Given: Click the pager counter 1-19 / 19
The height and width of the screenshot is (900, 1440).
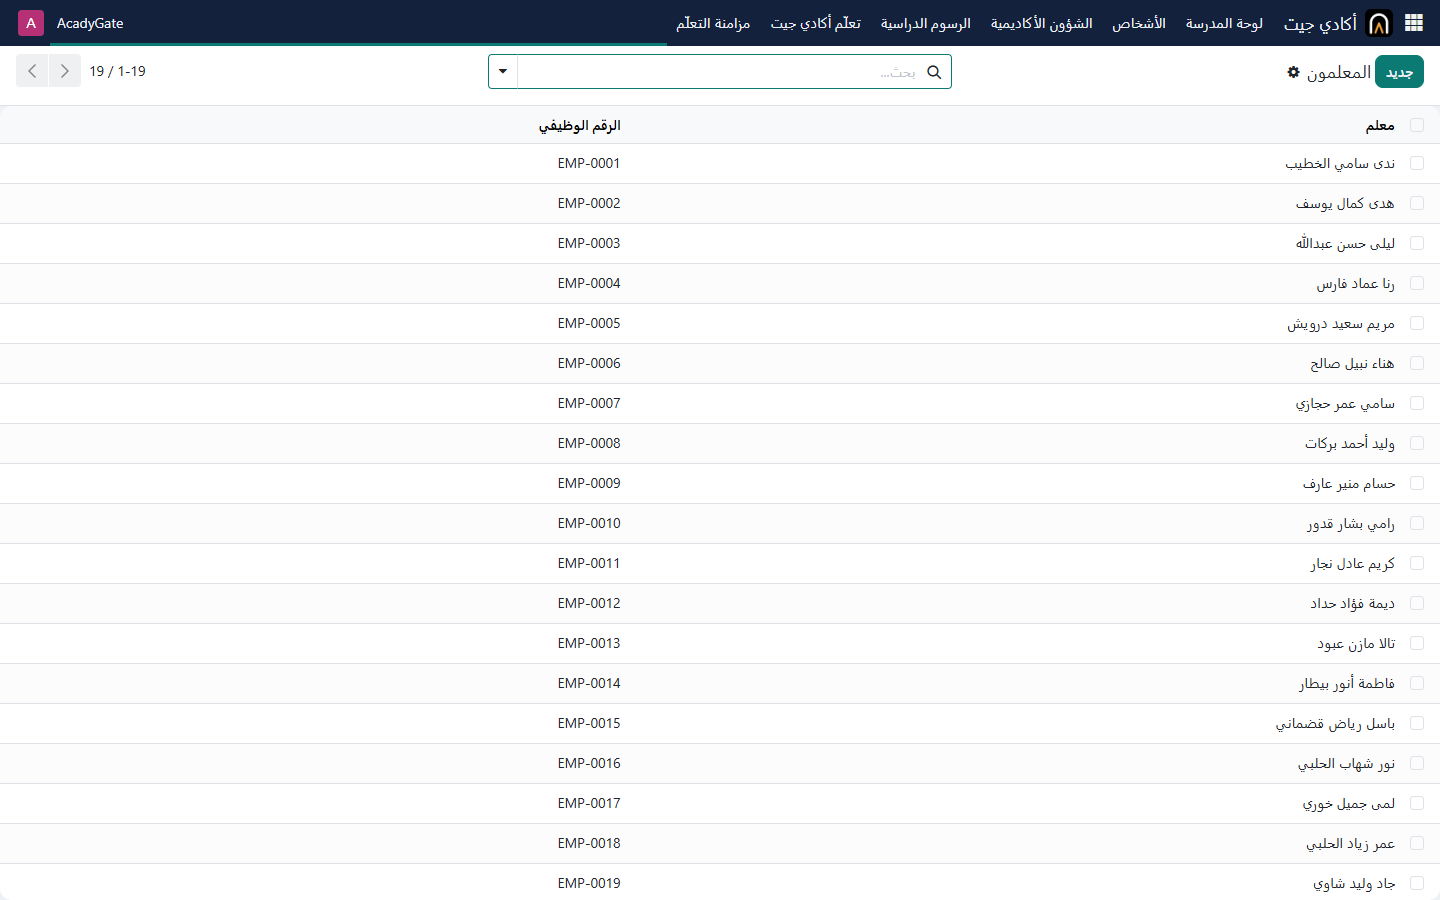Looking at the screenshot, I should point(117,71).
